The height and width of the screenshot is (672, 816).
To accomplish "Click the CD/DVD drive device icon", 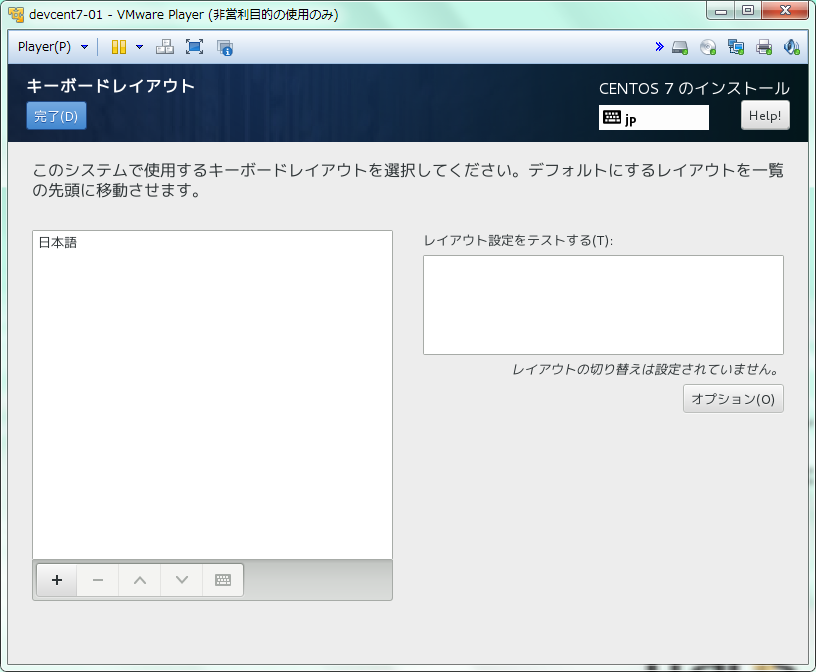I will 708,47.
